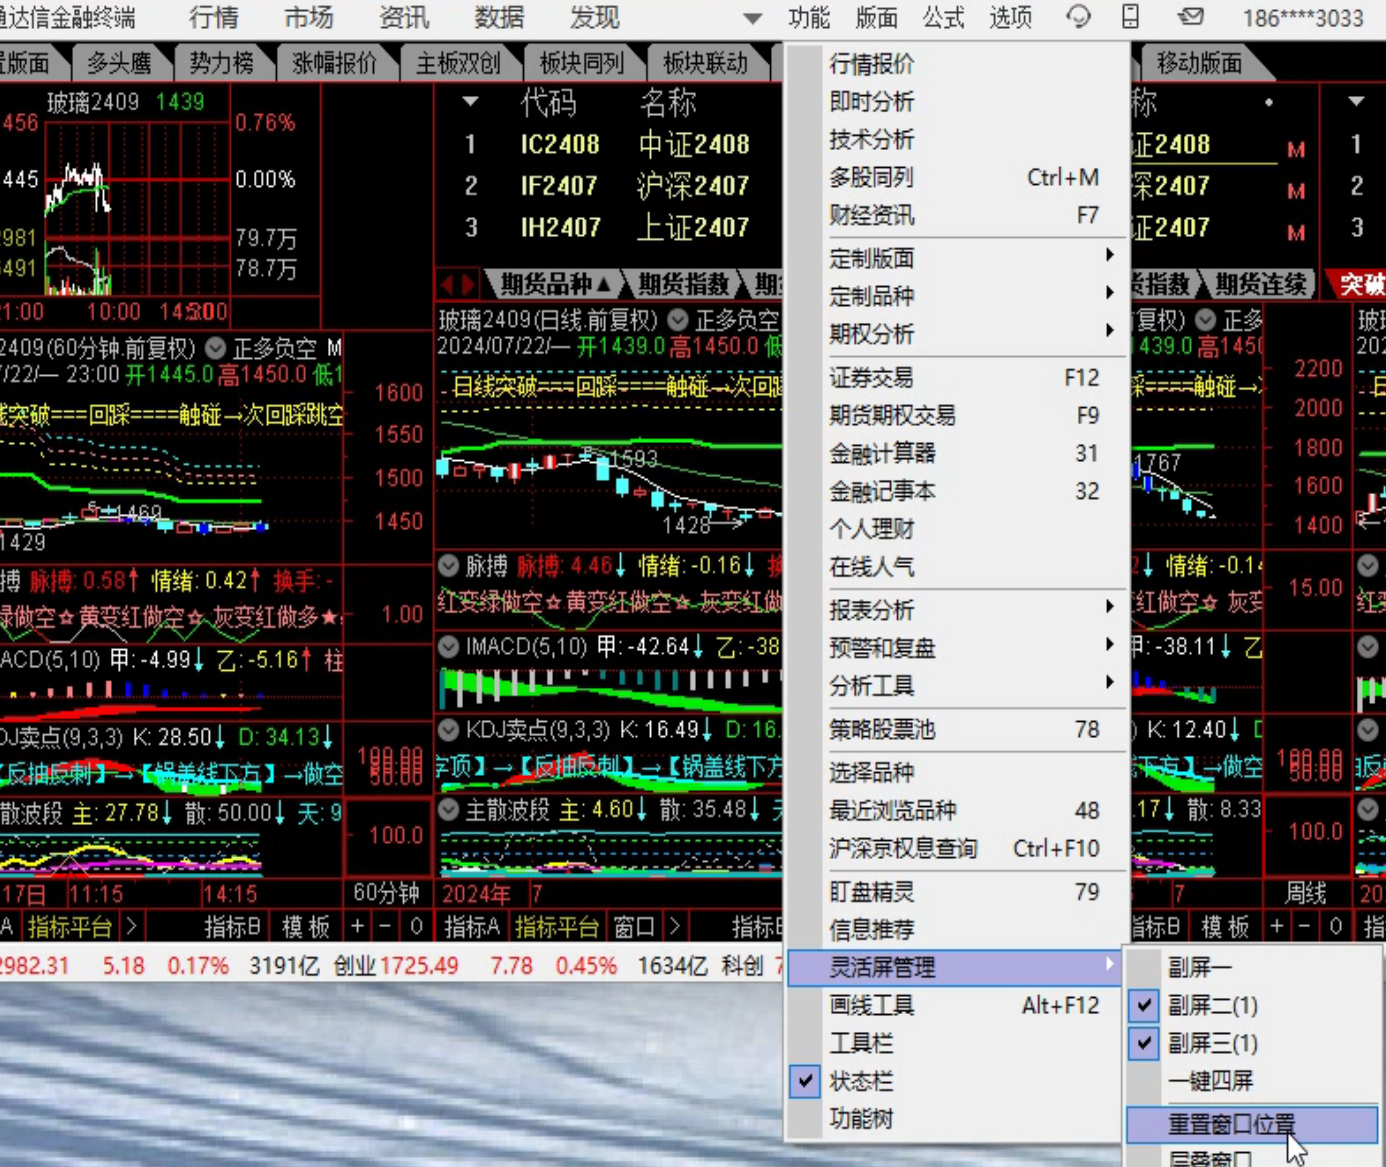Viewport: 1386px width, 1167px height.
Task: Open the mail envelope icon in title bar
Action: [1189, 17]
